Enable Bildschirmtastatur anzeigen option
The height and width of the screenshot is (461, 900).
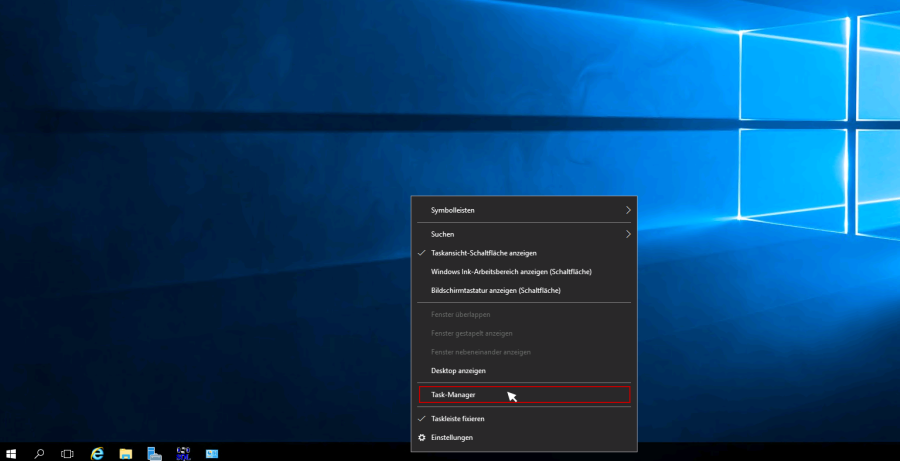[x=495, y=290]
